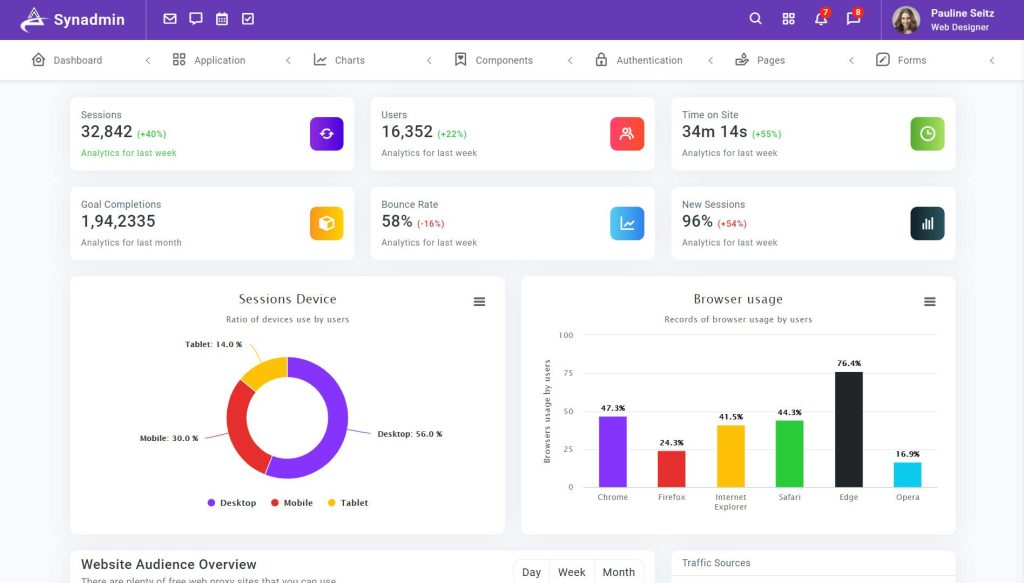This screenshot has width=1024, height=583.
Task: Click the Synadmin logo link
Action: tap(70, 19)
